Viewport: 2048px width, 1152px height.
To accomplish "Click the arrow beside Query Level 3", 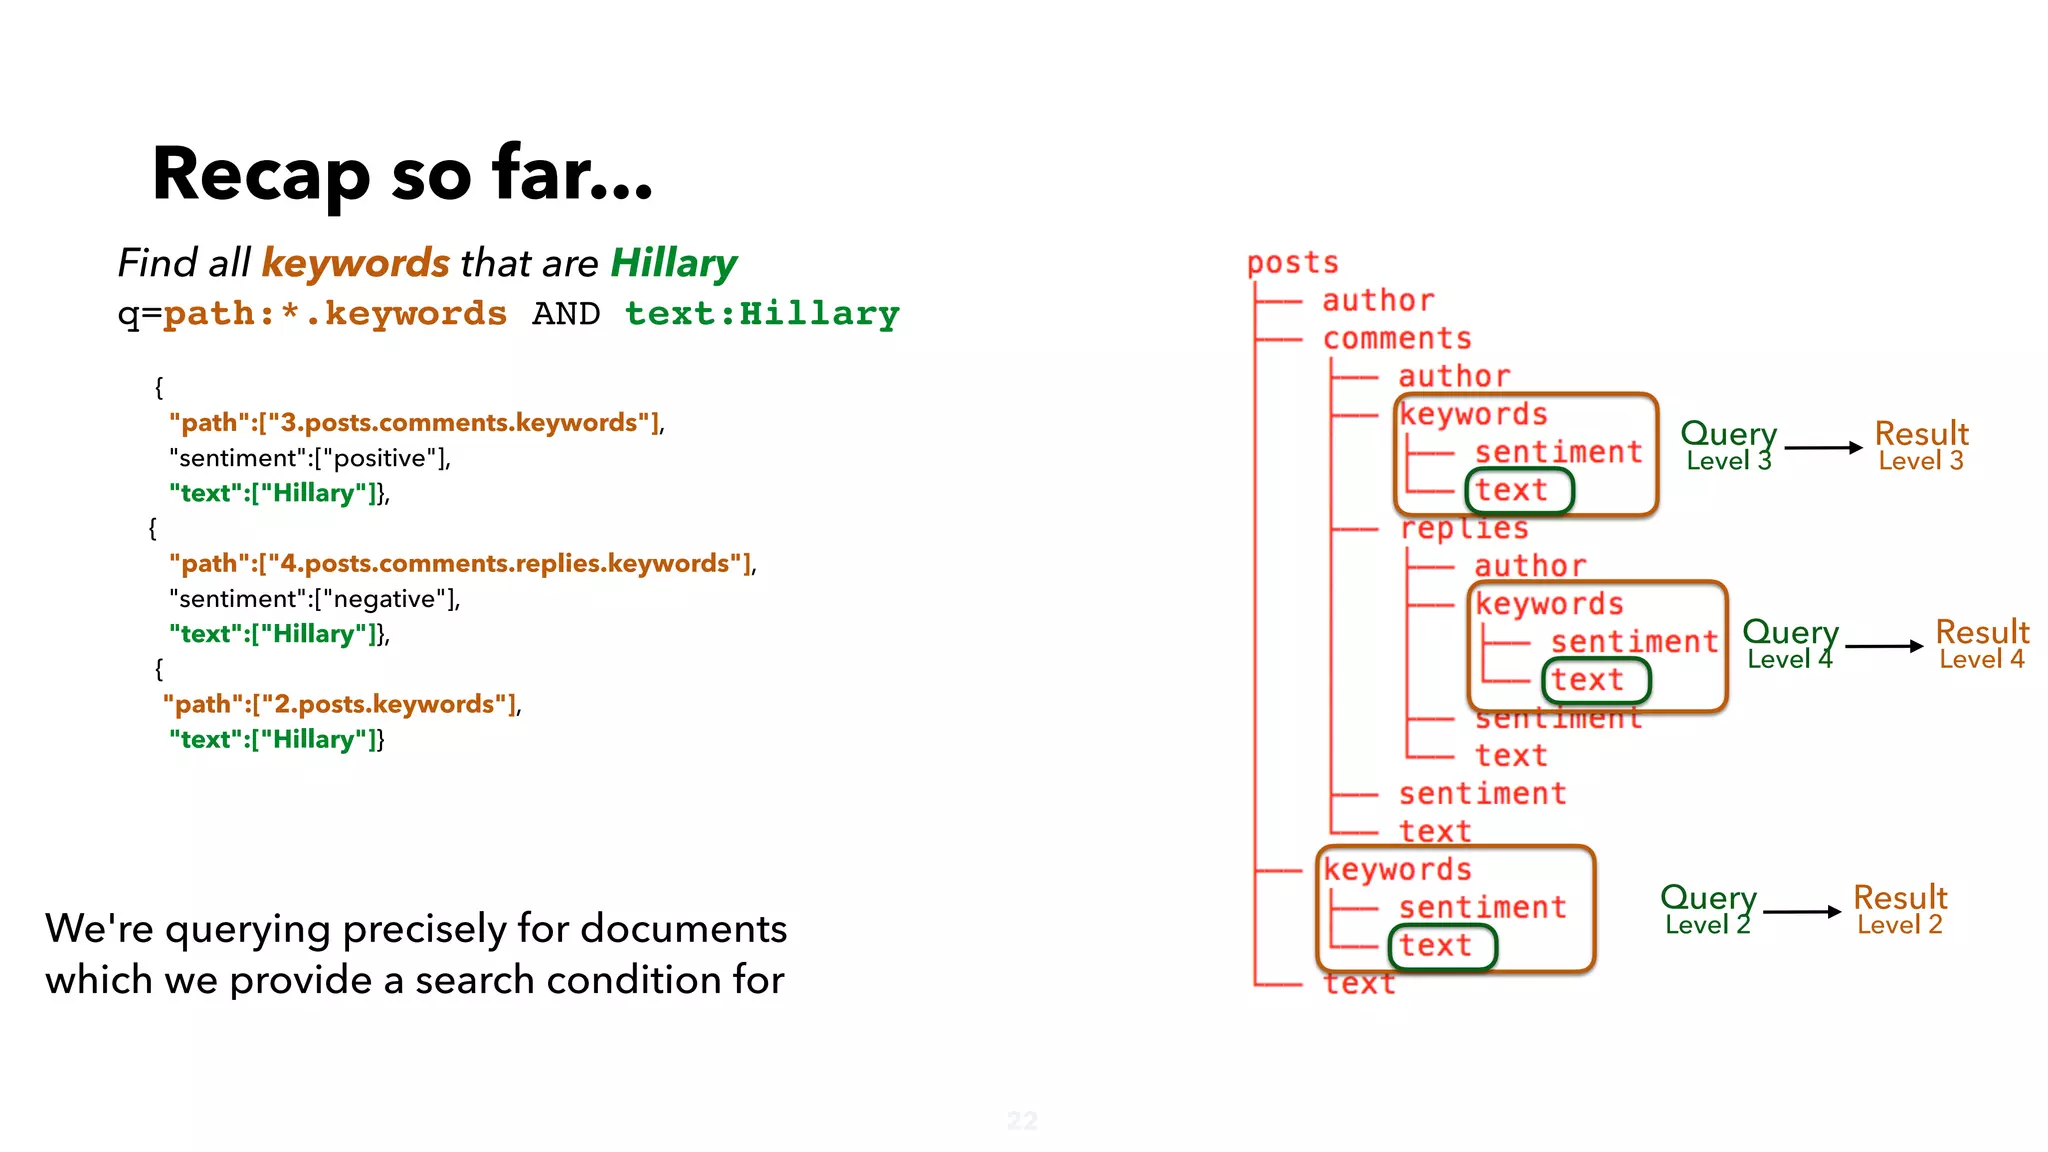I will pyautogui.click(x=1823, y=448).
